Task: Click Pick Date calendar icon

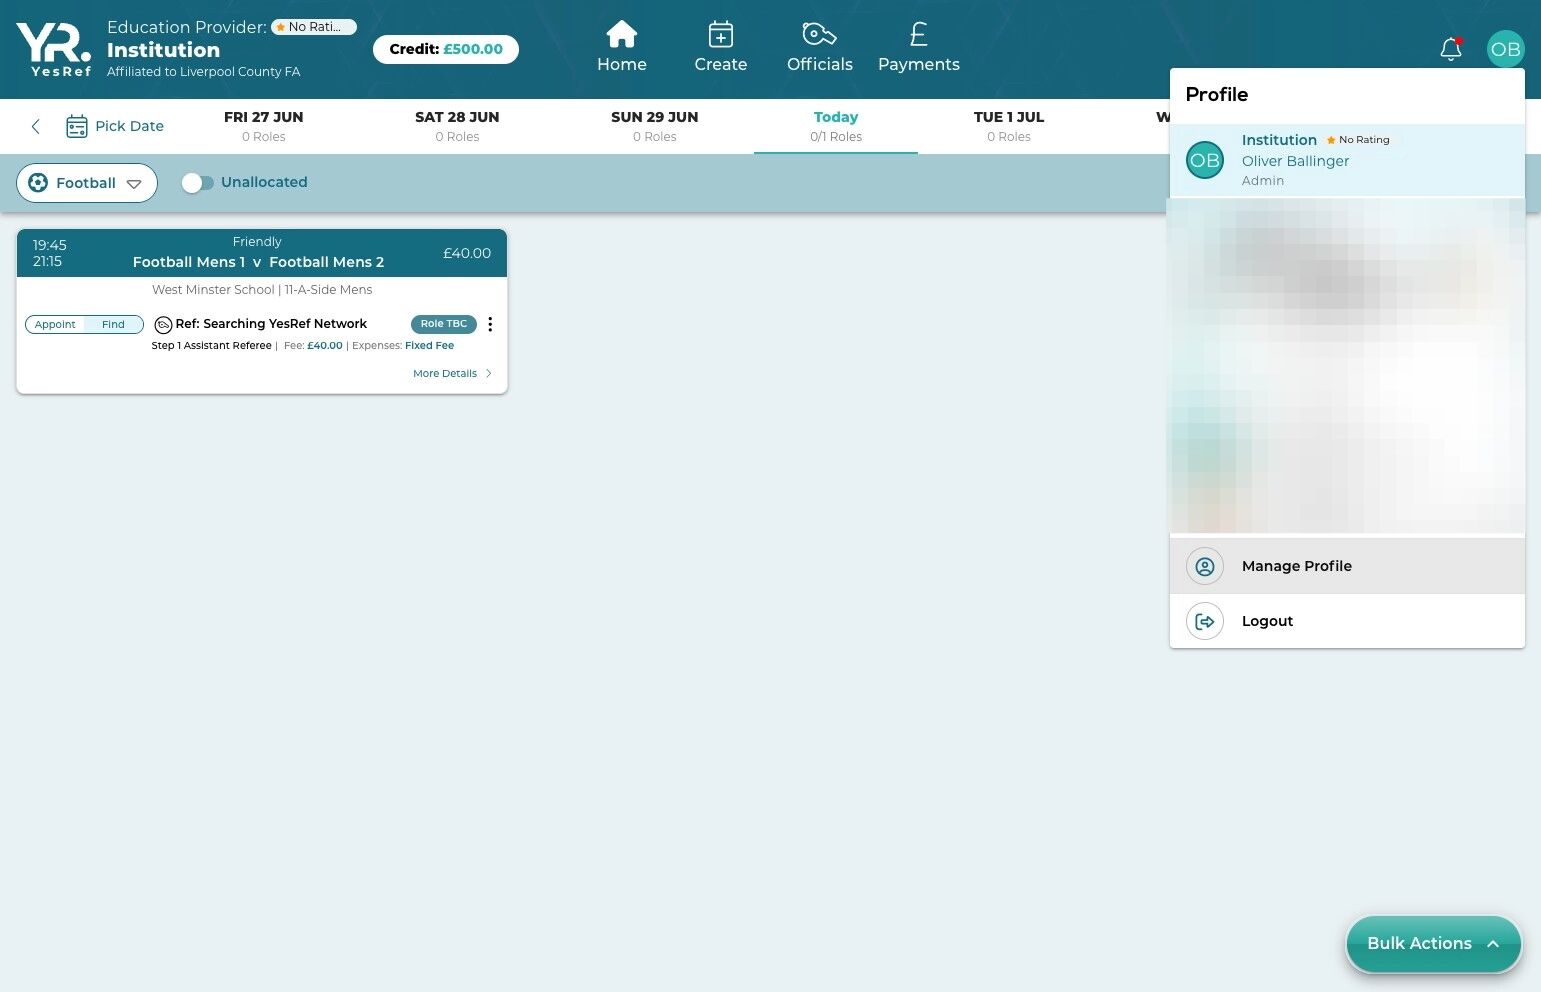Action: tap(77, 126)
